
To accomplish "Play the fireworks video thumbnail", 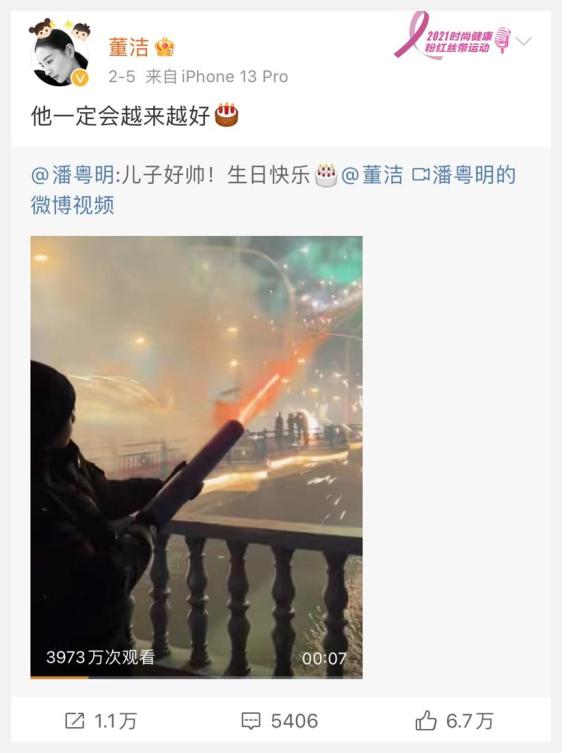I will [196, 457].
